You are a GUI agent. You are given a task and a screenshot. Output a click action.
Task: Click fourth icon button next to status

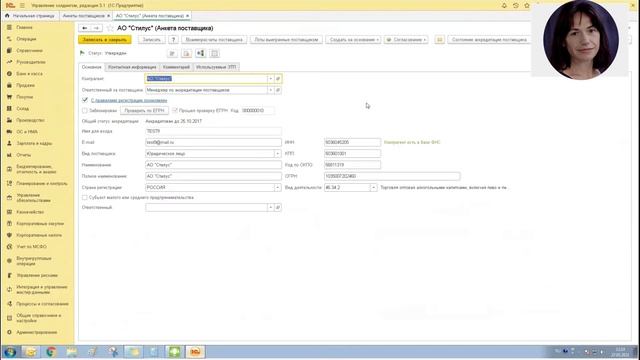[214, 53]
